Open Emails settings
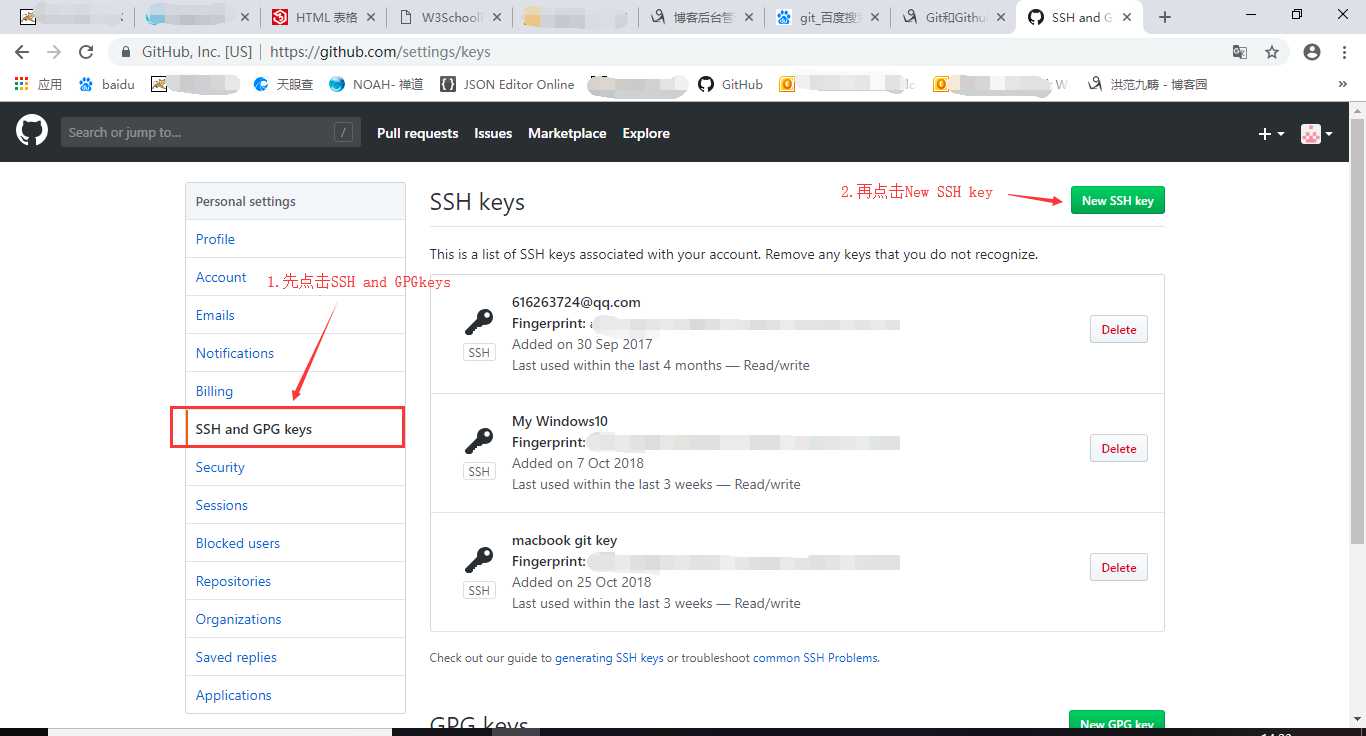Screen dimensions: 1366x736 coord(295,315)
